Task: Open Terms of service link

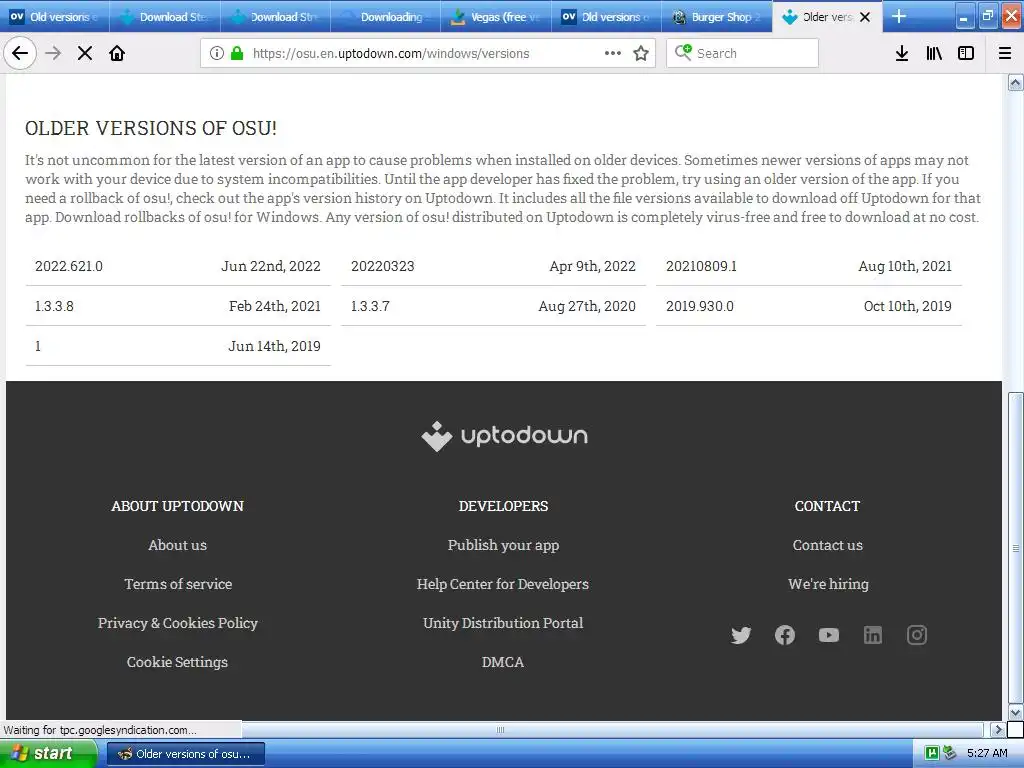Action: pyautogui.click(x=178, y=584)
